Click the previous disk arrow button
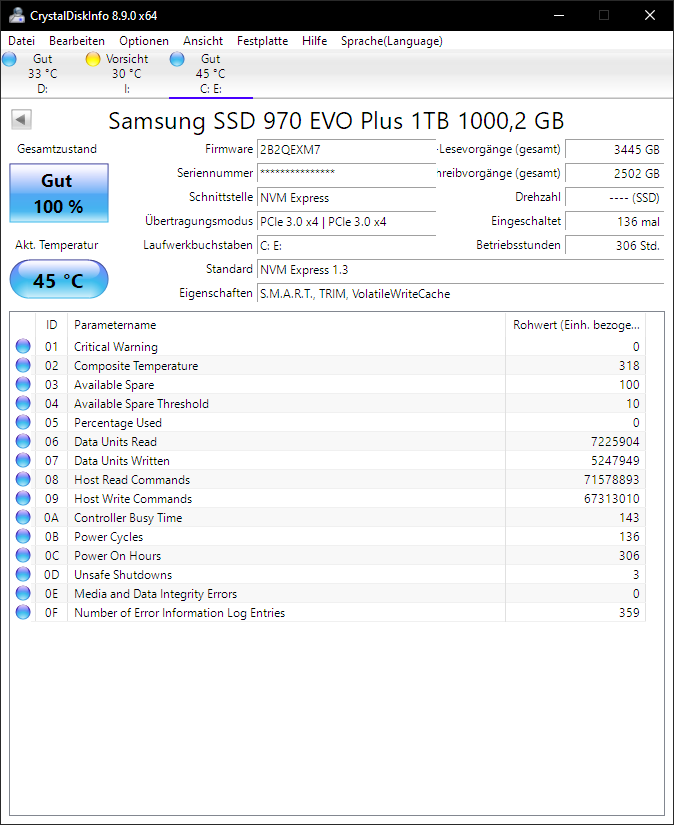The image size is (674, 825). [22, 119]
